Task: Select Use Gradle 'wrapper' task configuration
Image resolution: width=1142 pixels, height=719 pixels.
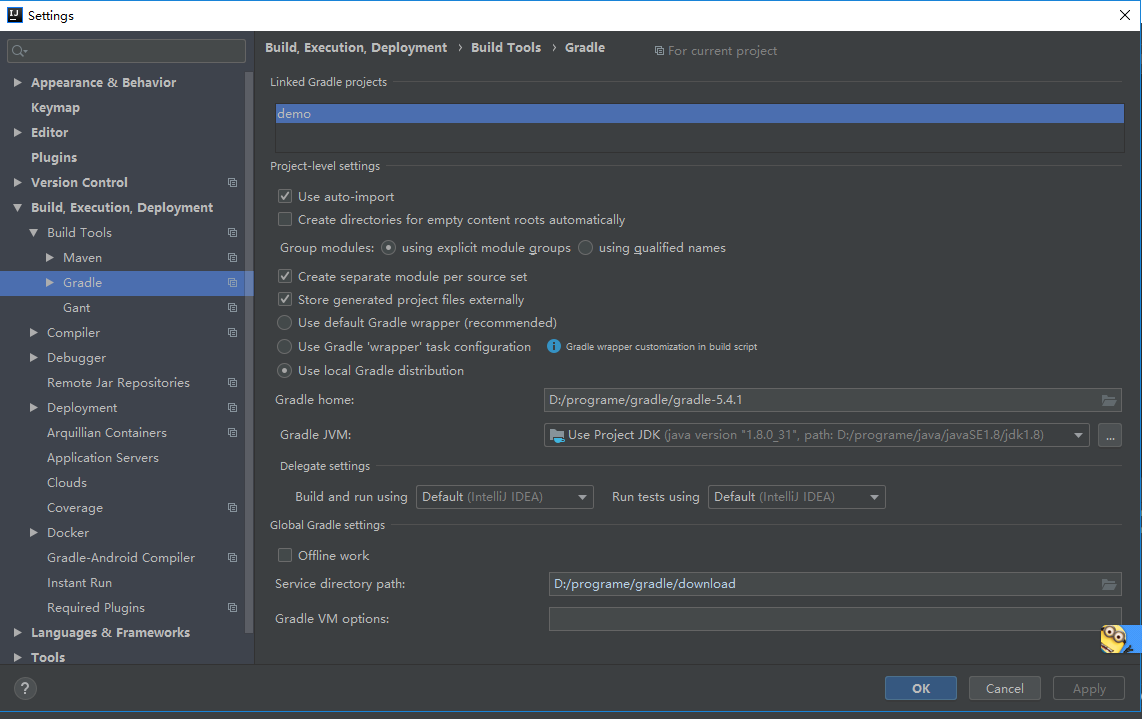Action: [285, 347]
